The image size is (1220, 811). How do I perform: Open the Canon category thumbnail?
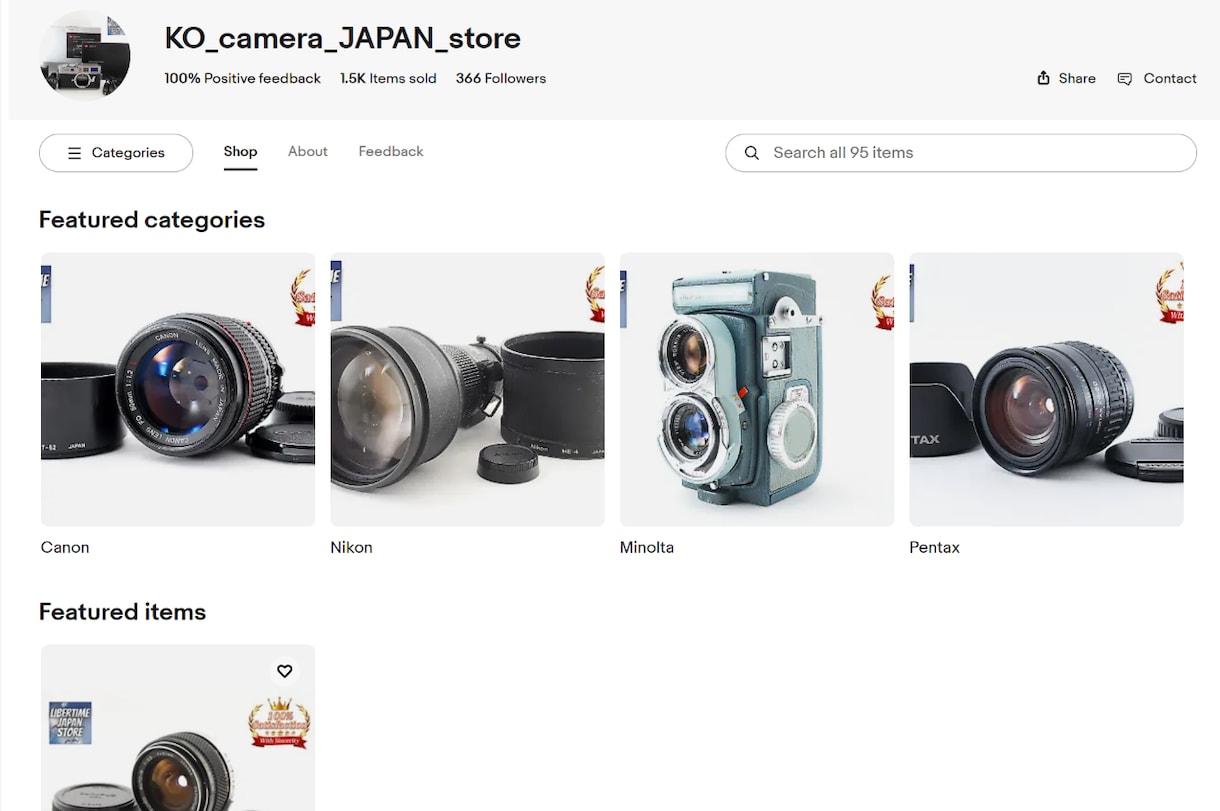(178, 389)
